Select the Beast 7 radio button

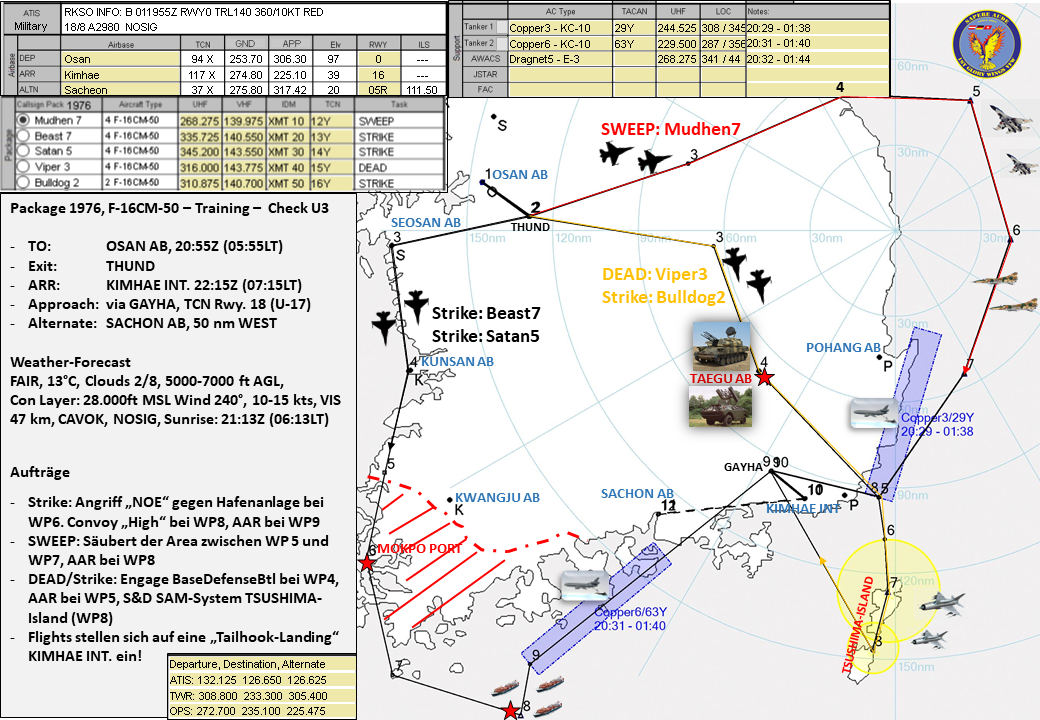point(24,136)
